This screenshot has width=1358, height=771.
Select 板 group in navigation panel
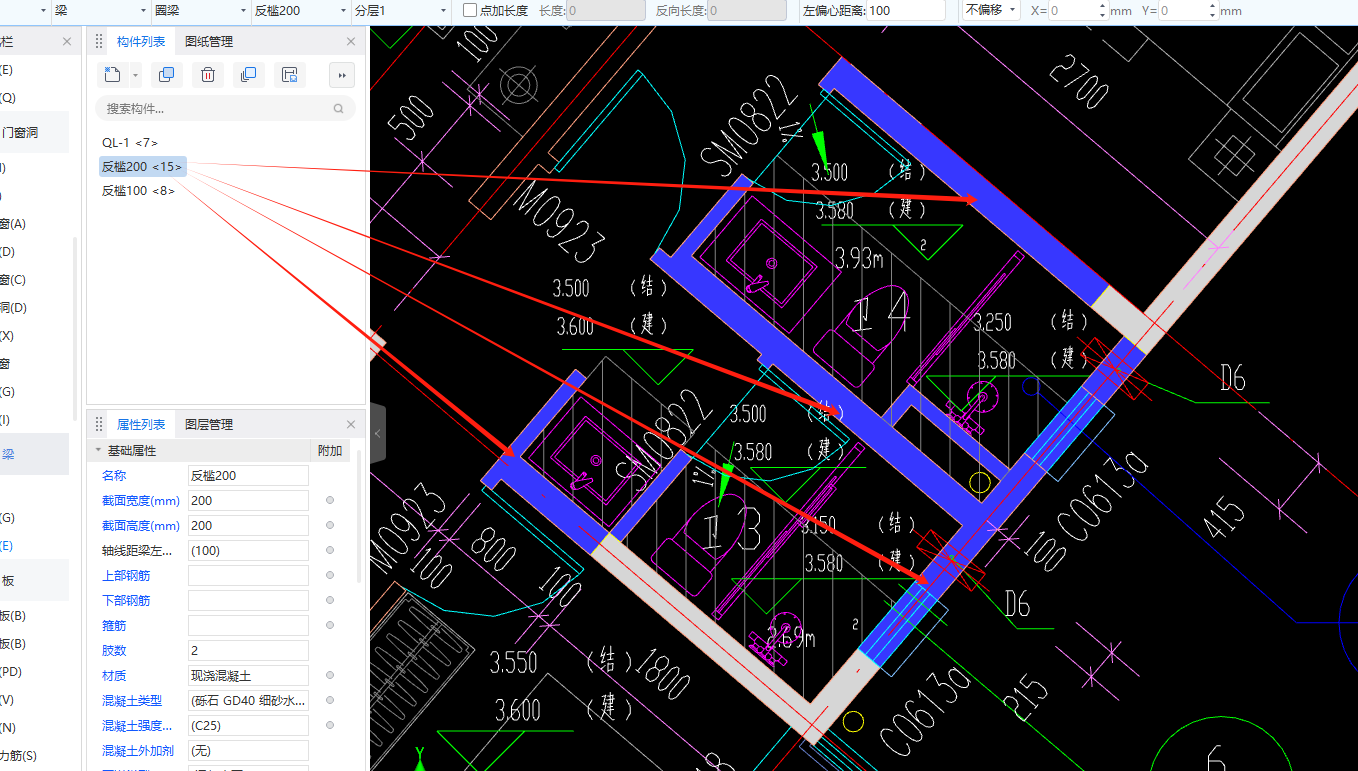[x=34, y=580]
